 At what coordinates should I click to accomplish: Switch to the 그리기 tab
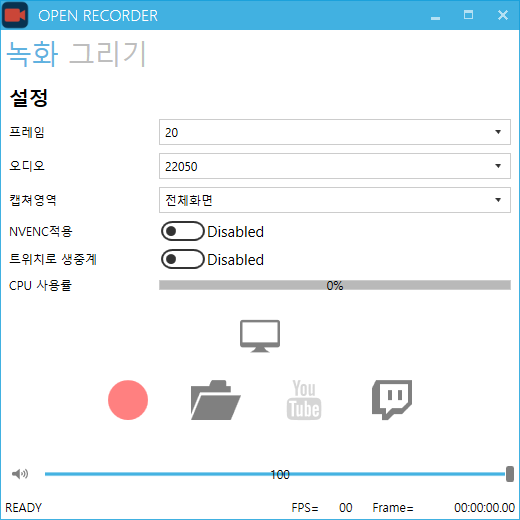[x=107, y=54]
